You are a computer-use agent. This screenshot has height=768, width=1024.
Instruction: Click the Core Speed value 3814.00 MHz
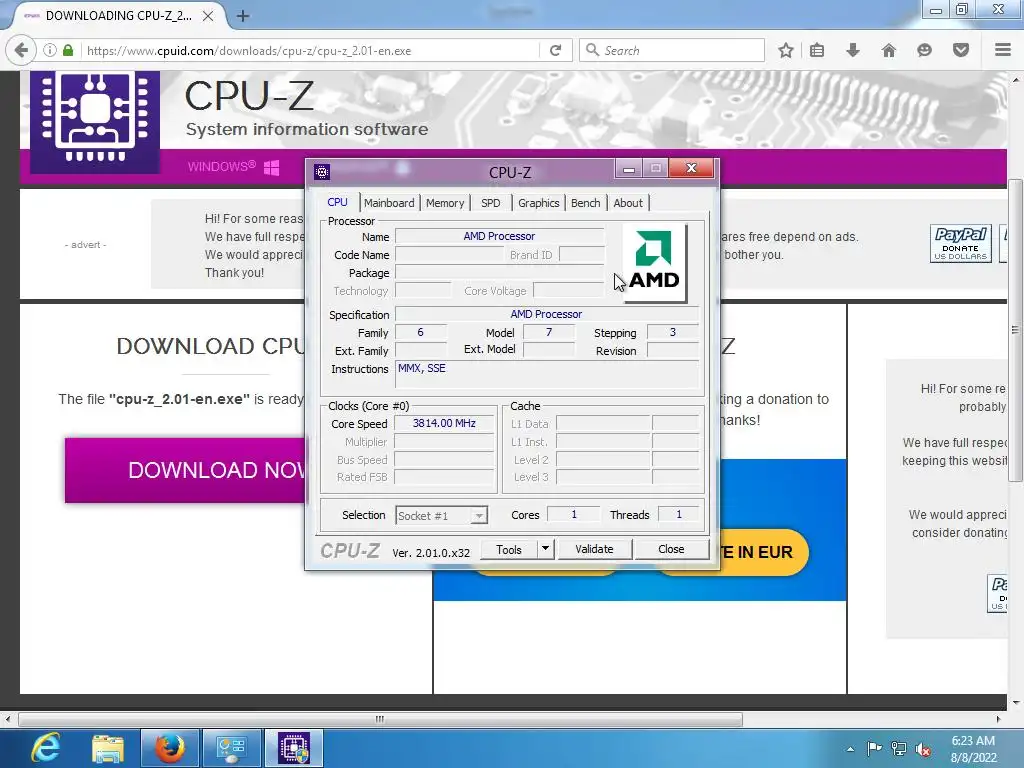(444, 423)
